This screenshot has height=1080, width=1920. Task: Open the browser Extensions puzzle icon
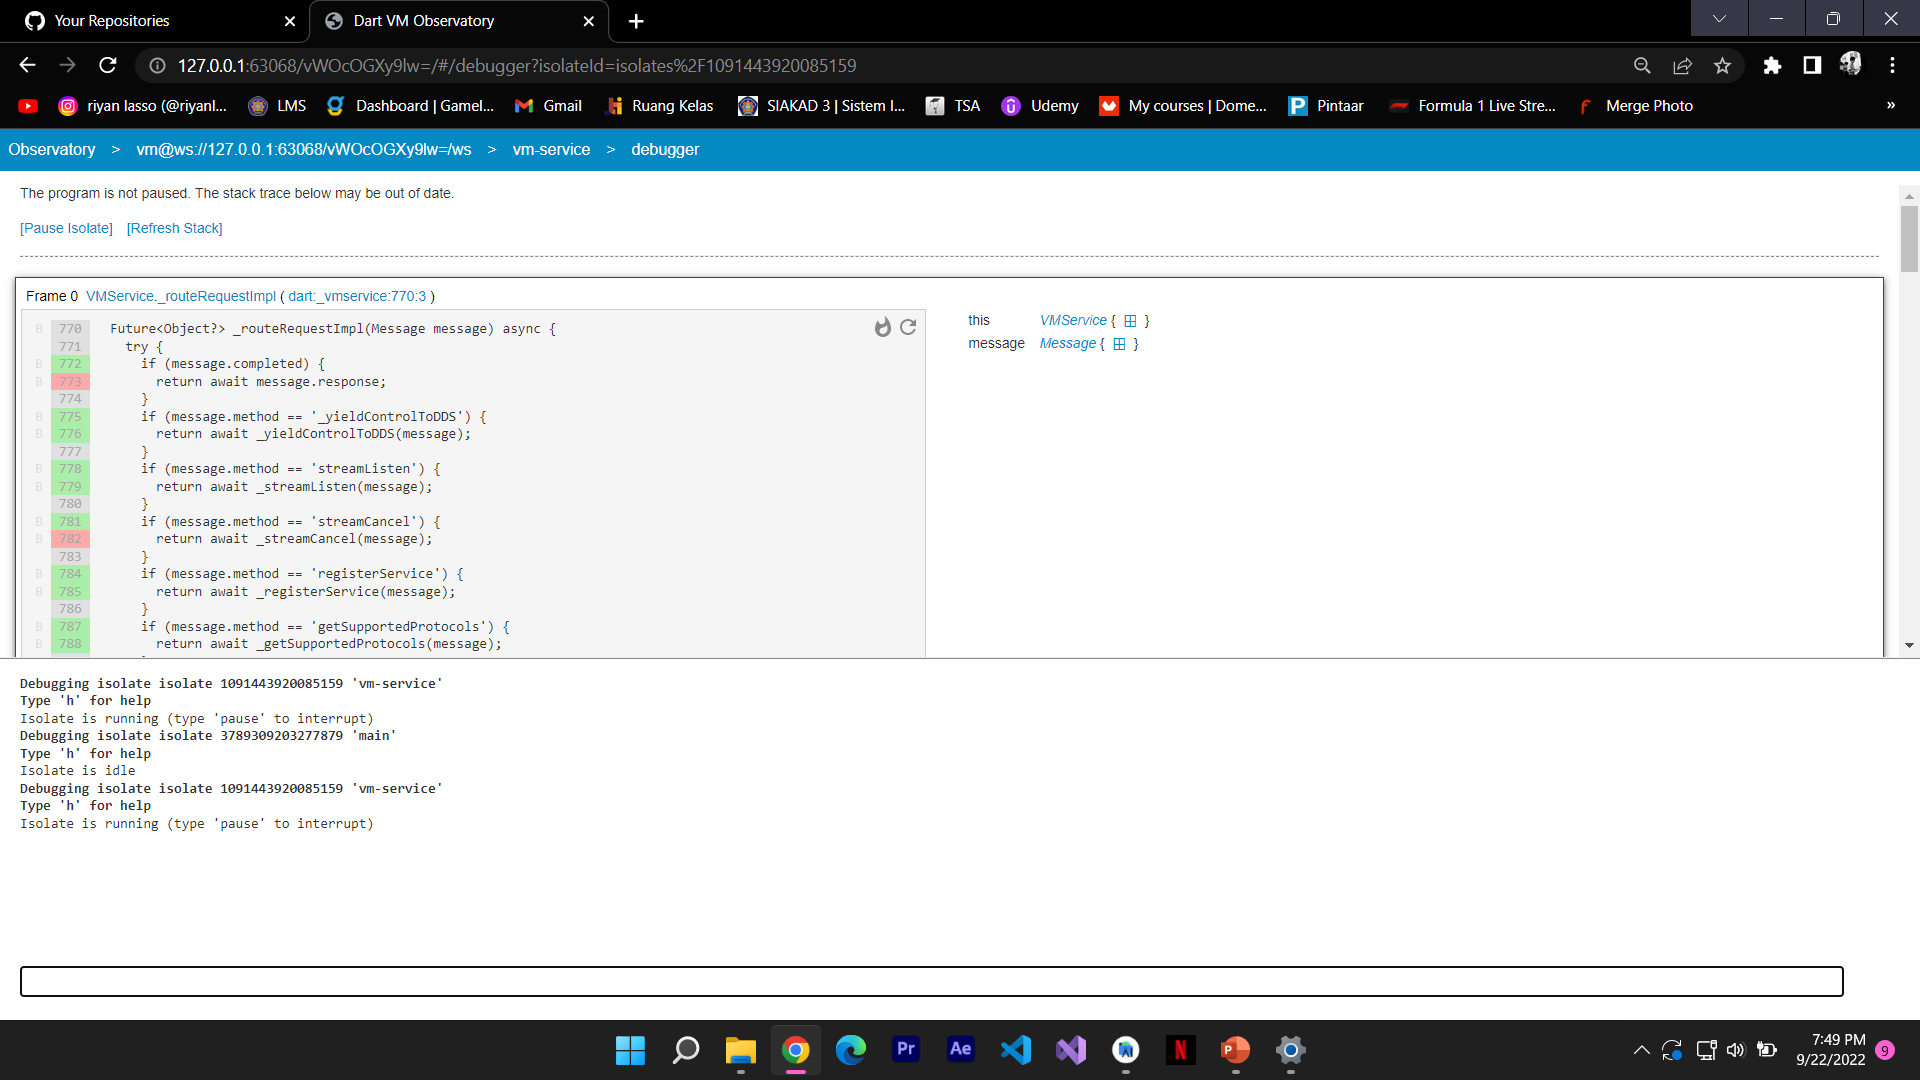click(1772, 66)
